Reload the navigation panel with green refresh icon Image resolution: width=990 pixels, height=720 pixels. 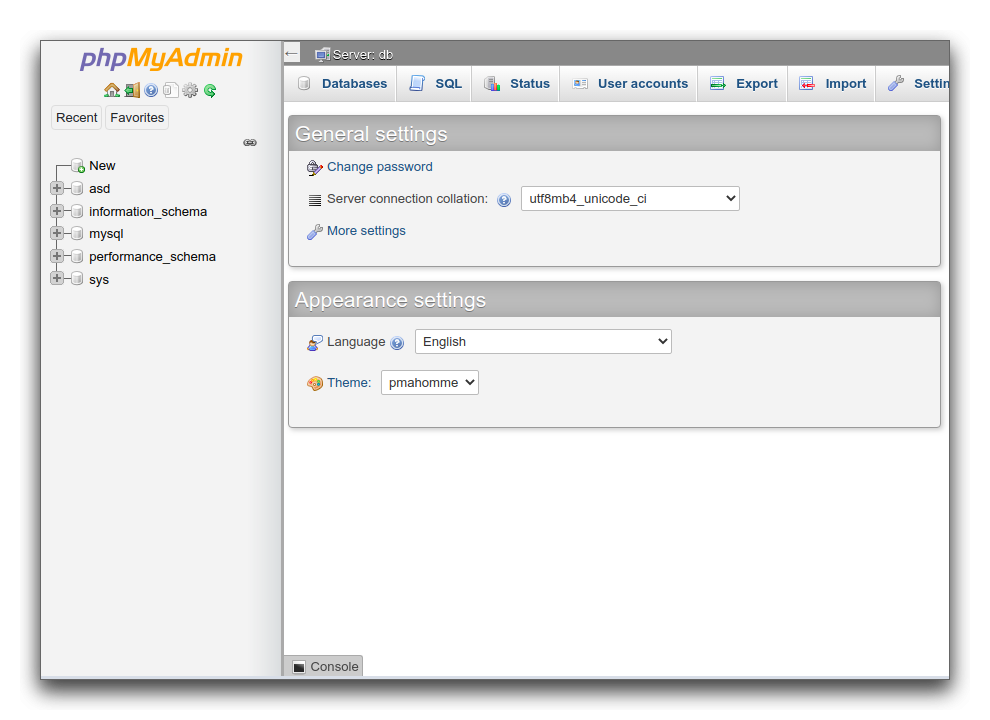pos(210,90)
